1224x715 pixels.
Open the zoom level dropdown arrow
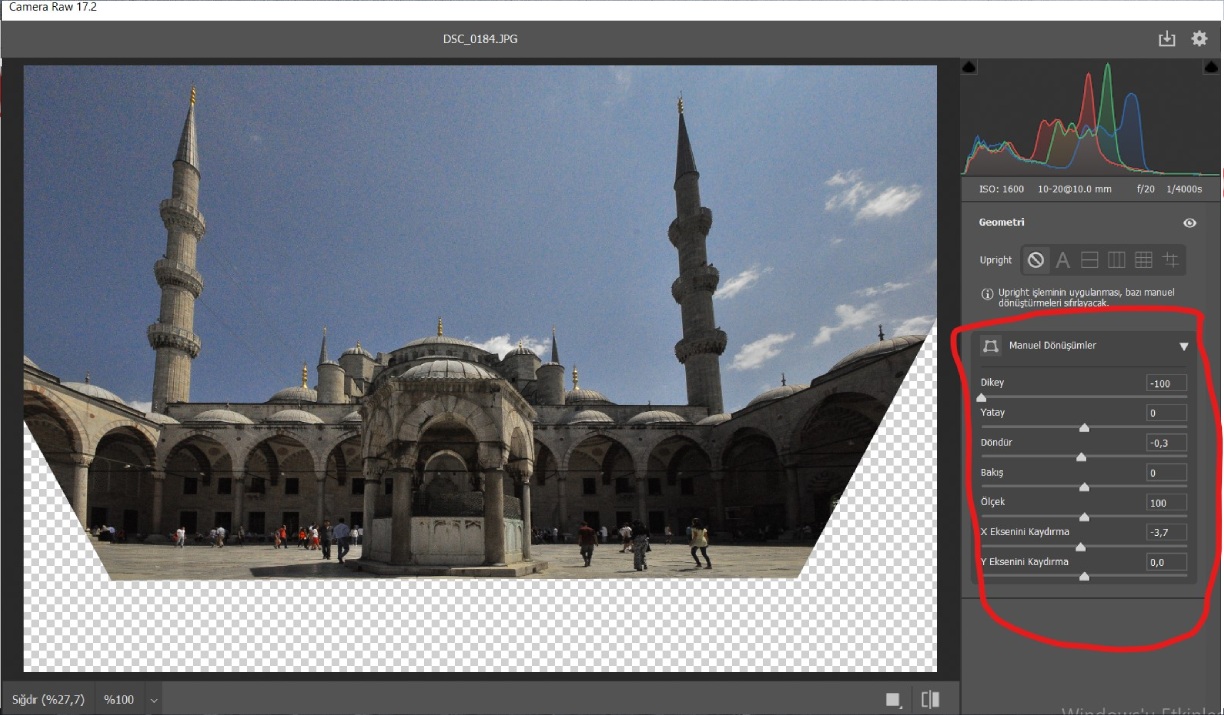pos(154,700)
